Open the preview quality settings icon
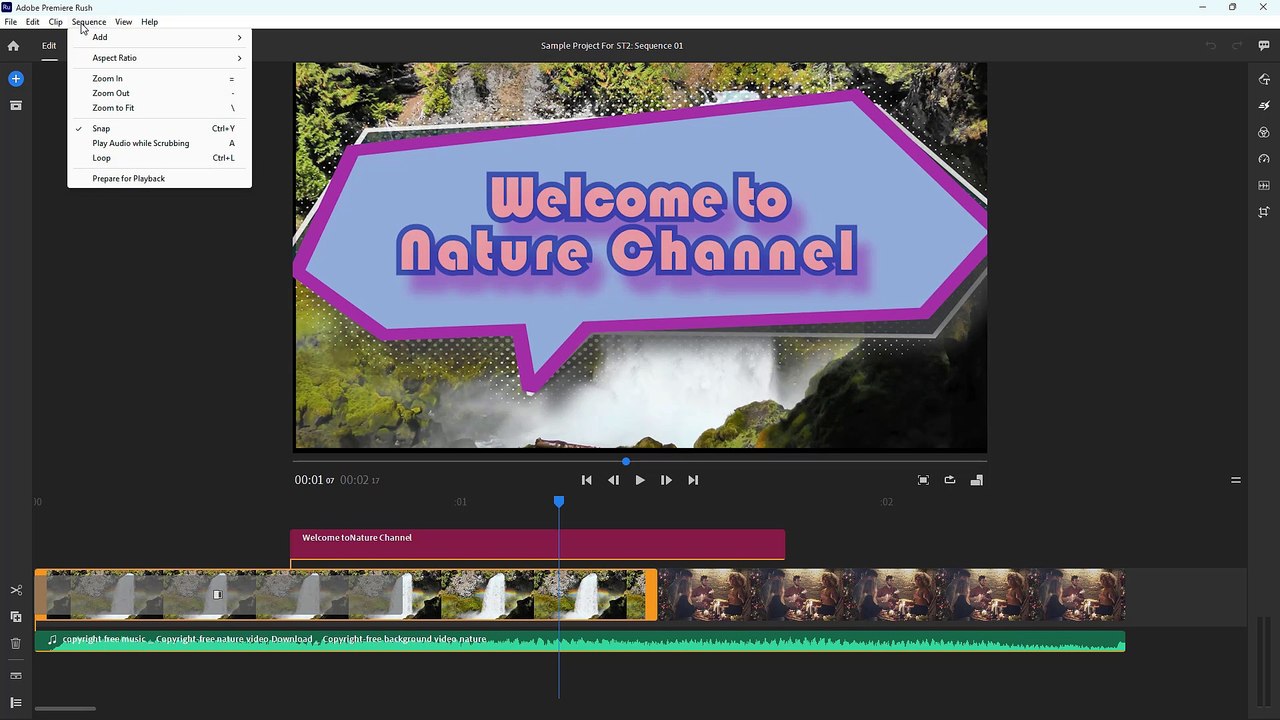1280x720 pixels. [x=977, y=480]
